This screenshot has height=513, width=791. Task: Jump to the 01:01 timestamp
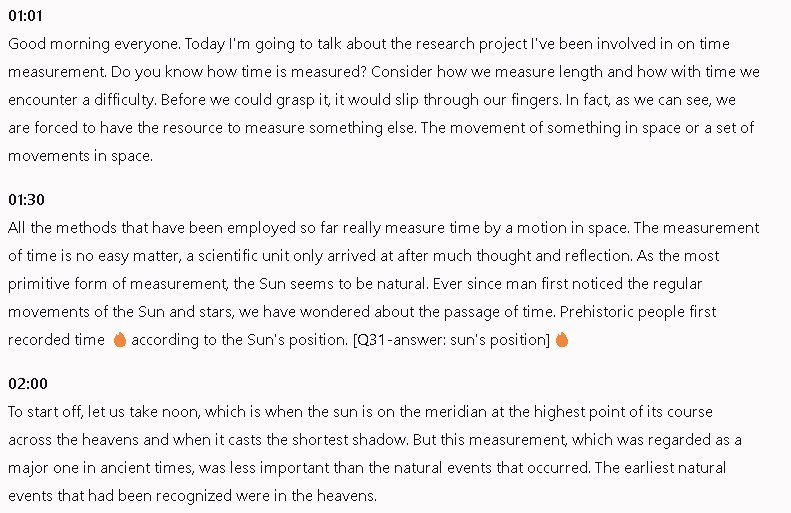pyautogui.click(x=25, y=16)
